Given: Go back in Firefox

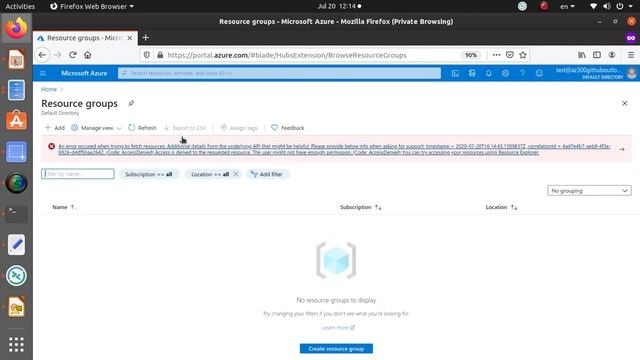Looking at the screenshot, I should pos(42,55).
